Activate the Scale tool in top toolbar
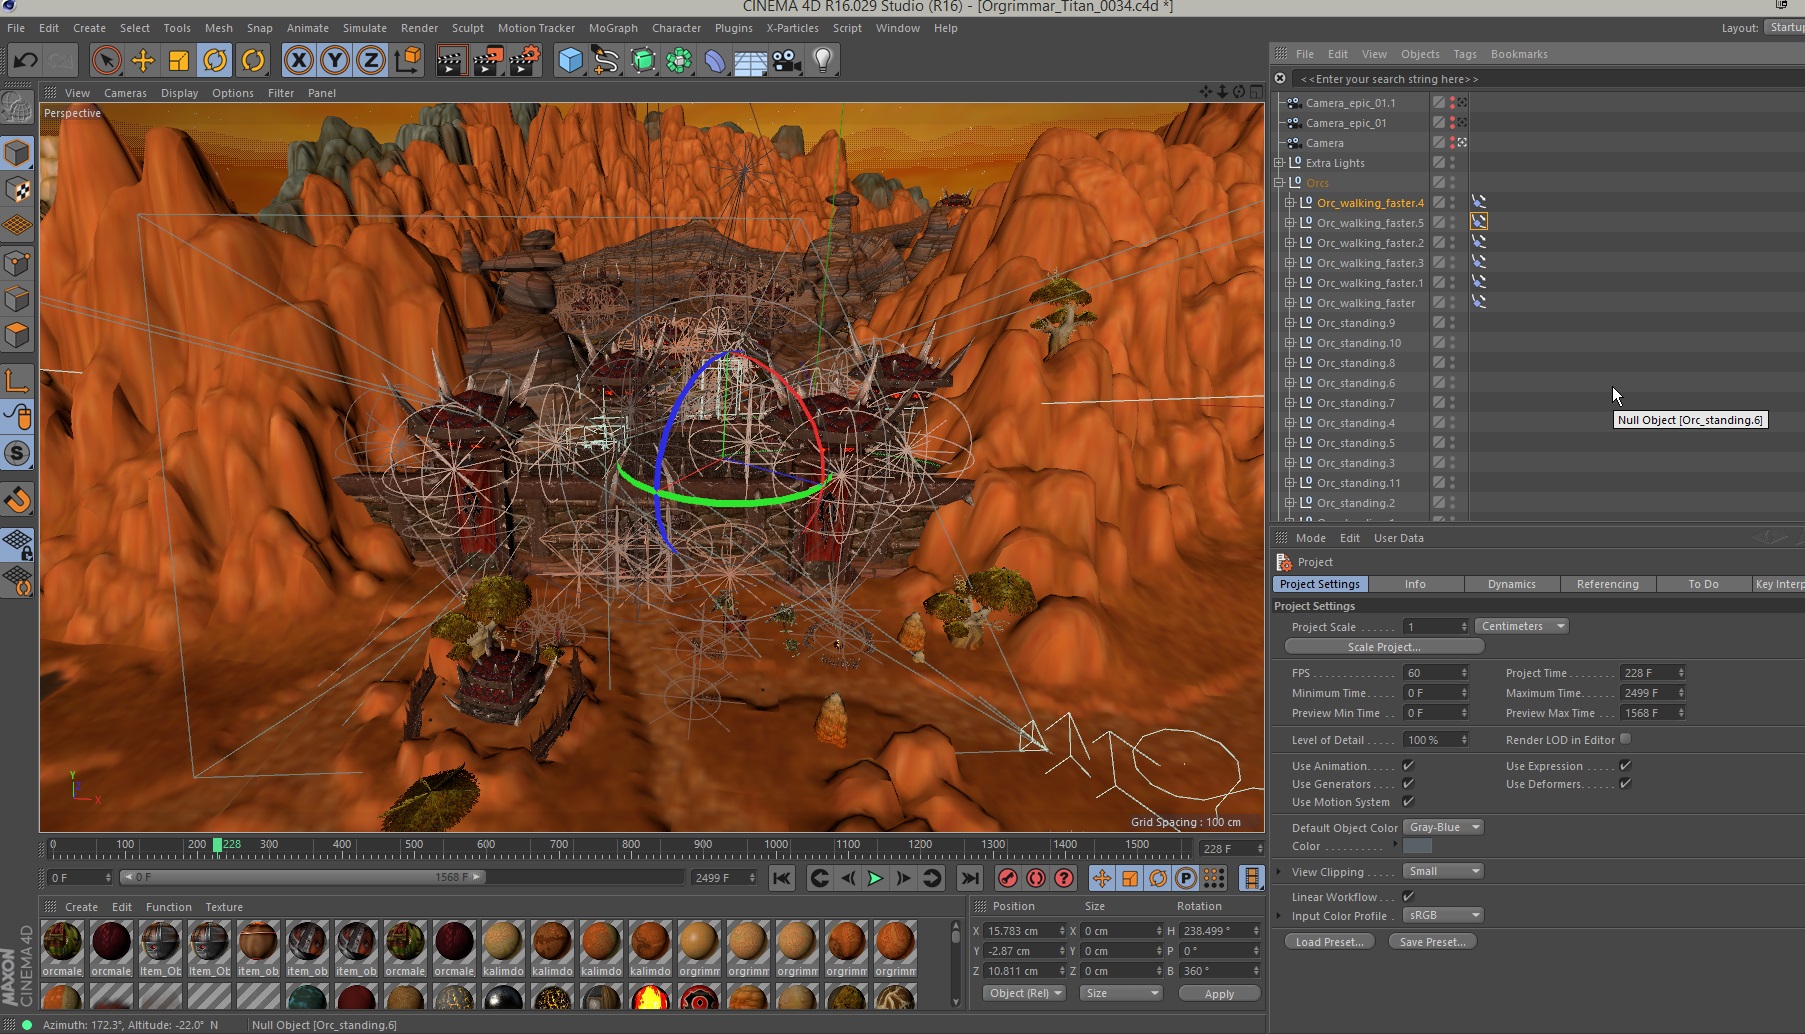 (x=179, y=61)
